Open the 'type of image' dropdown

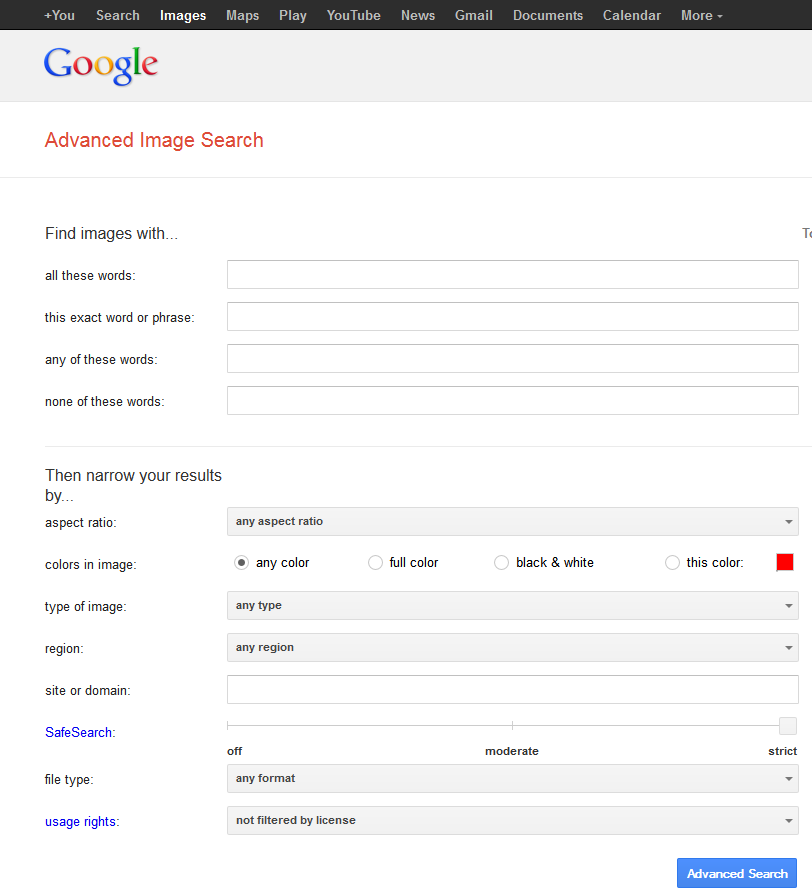(512, 606)
